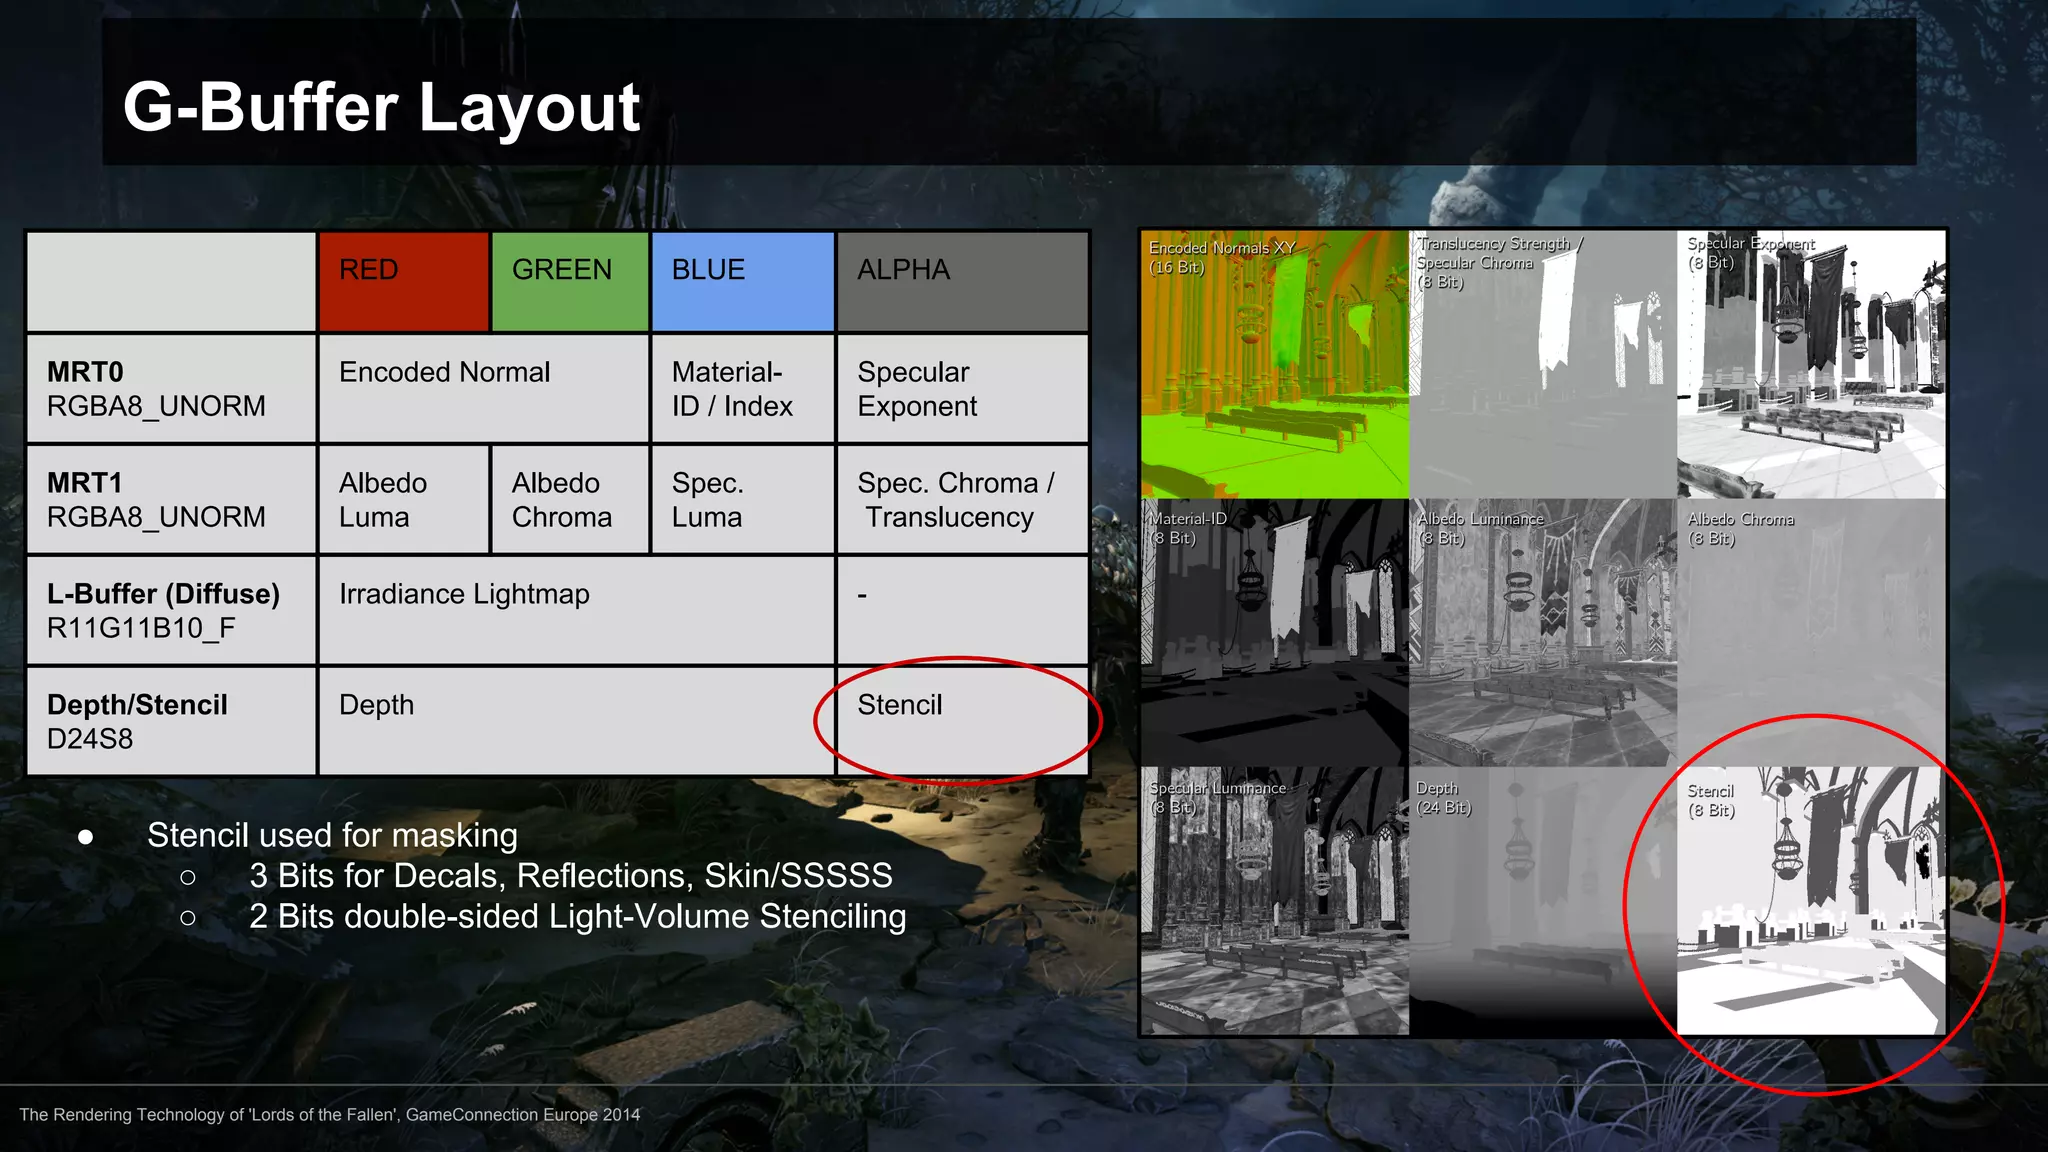Screen dimensions: 2048x1152
Task: Open the Encoded Normals XY thumbnail
Action: click(x=1275, y=365)
